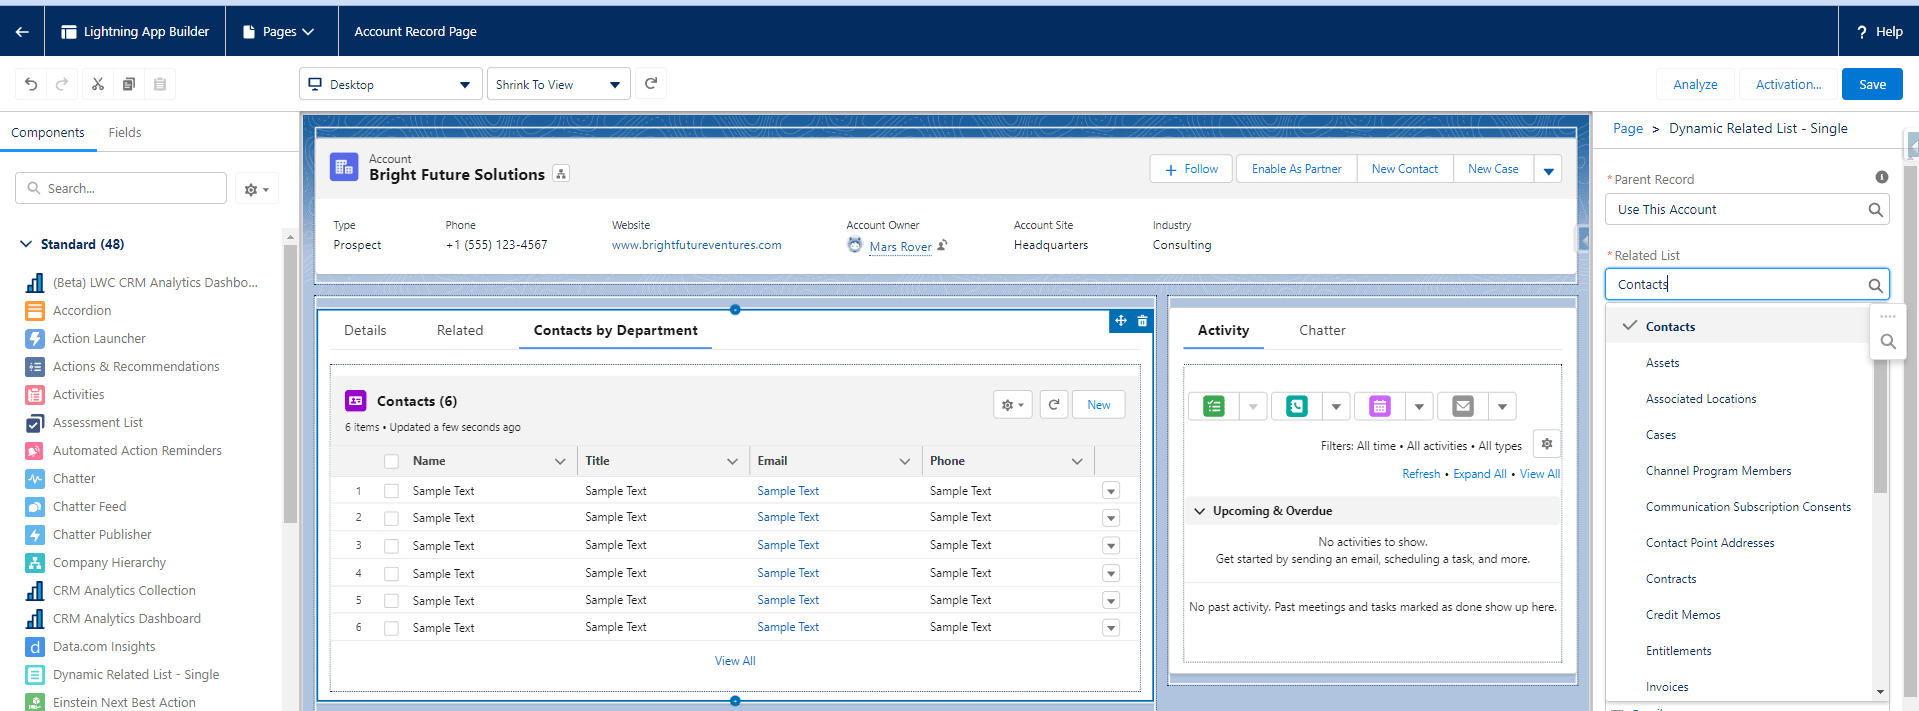Focus the Related List input field

[x=1746, y=284]
